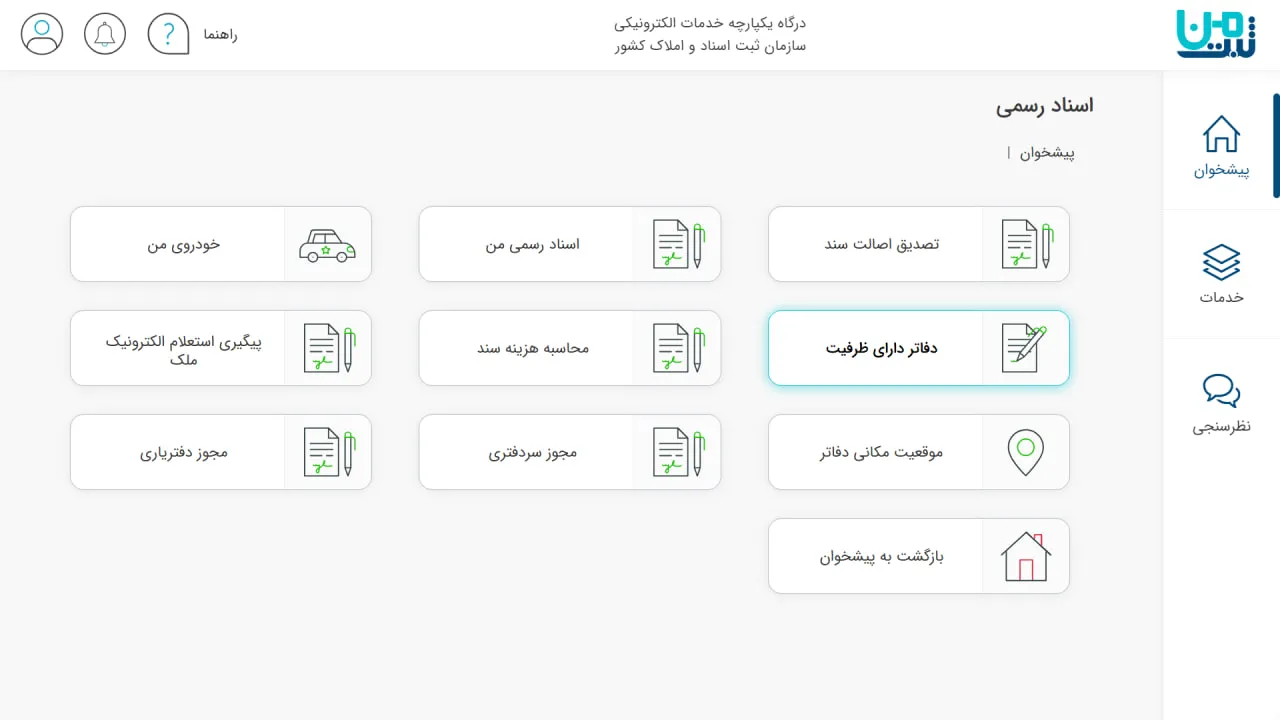Image resolution: width=1280 pixels, height=720 pixels.
Task: Open the خودروی من card
Action: click(x=221, y=244)
